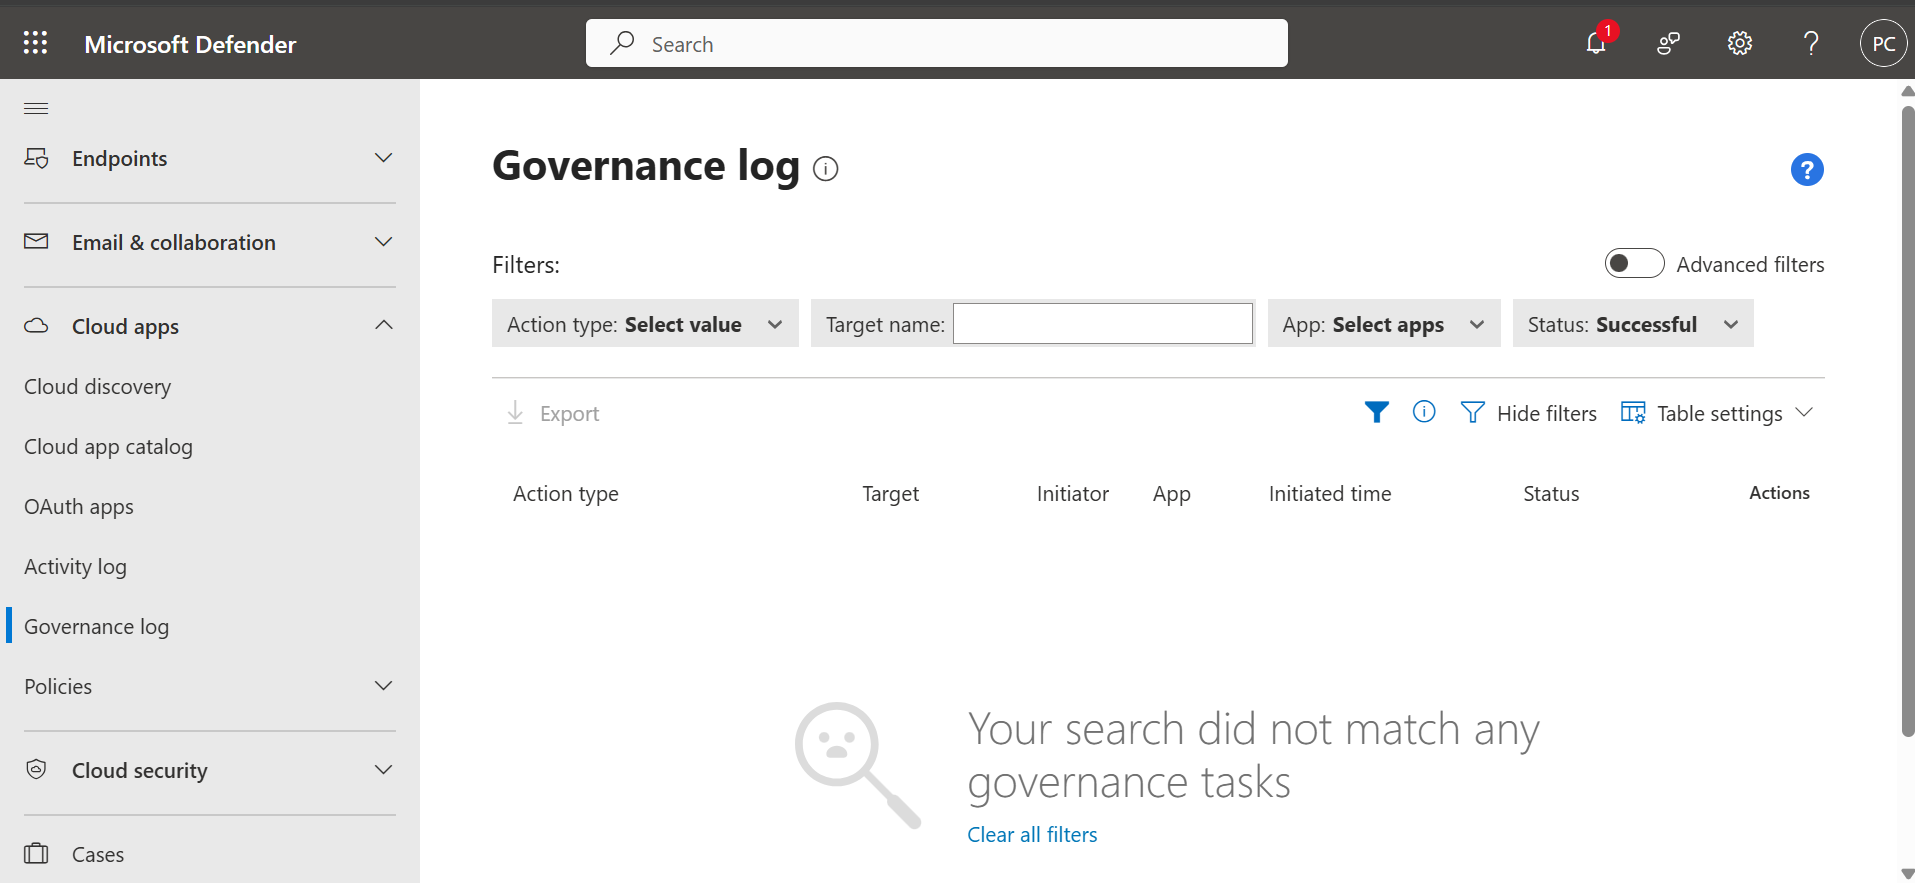The height and width of the screenshot is (883, 1915).
Task: Open the Table settings dropdown arrow
Action: (1804, 412)
